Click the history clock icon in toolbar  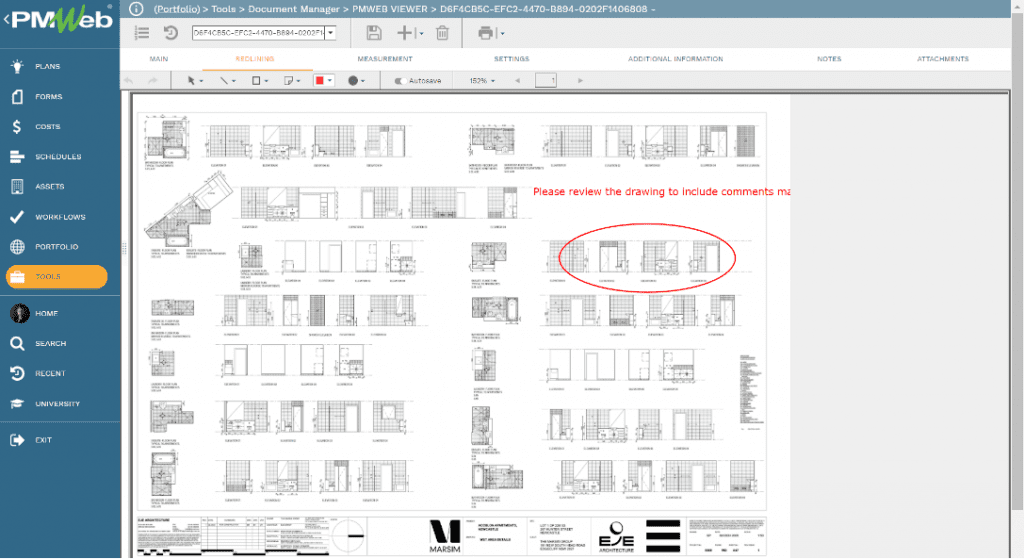(170, 33)
